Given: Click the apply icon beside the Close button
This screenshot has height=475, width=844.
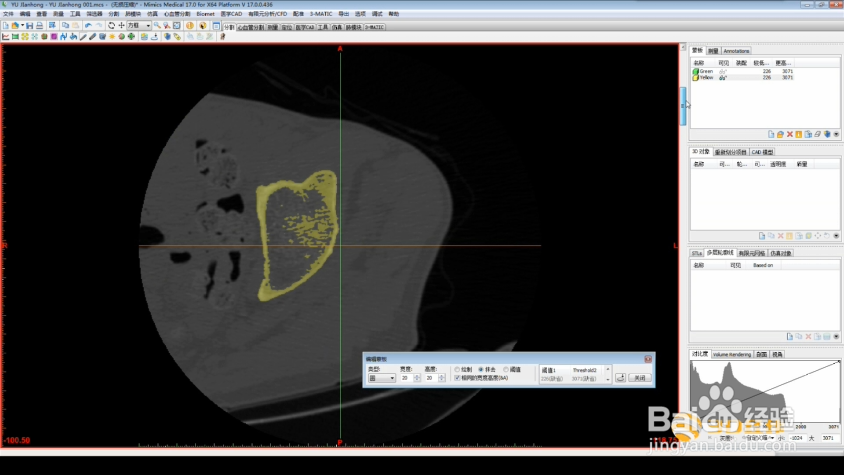Looking at the screenshot, I should (x=621, y=378).
